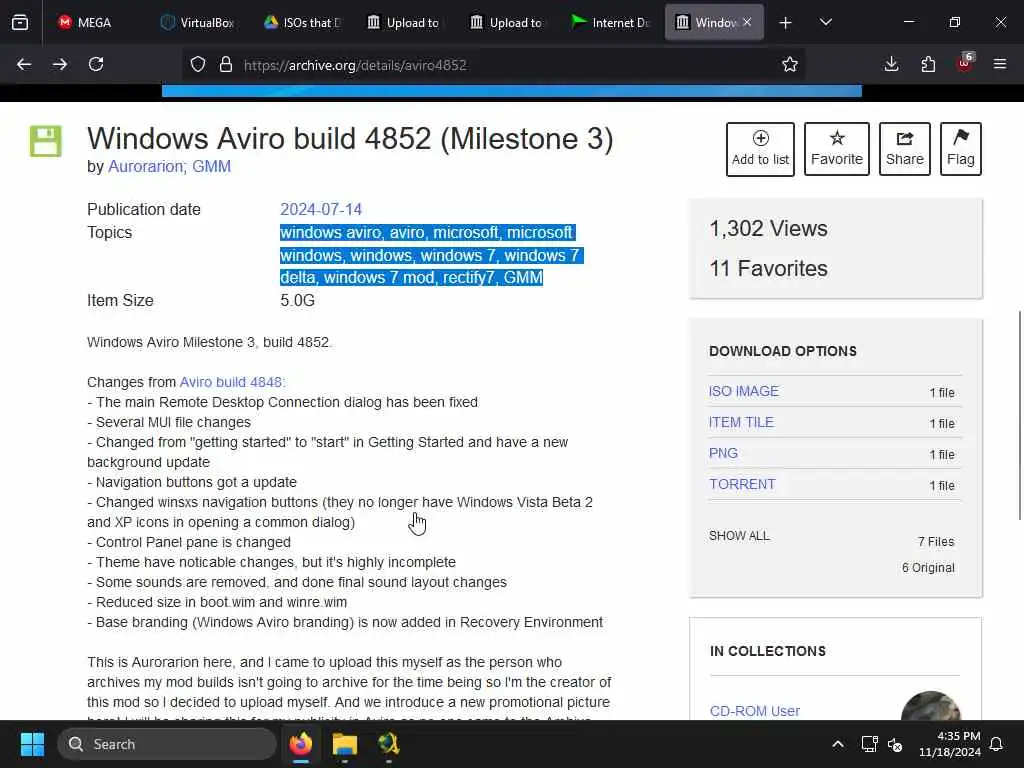
Task: Reload the current page
Action: (x=96, y=65)
